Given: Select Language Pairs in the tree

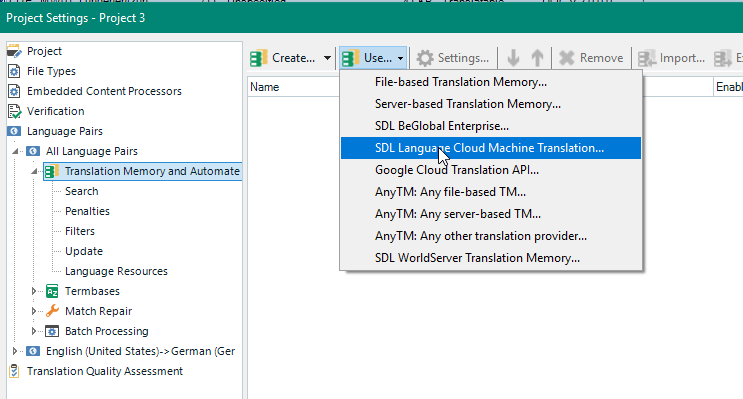Looking at the screenshot, I should click(x=64, y=131).
